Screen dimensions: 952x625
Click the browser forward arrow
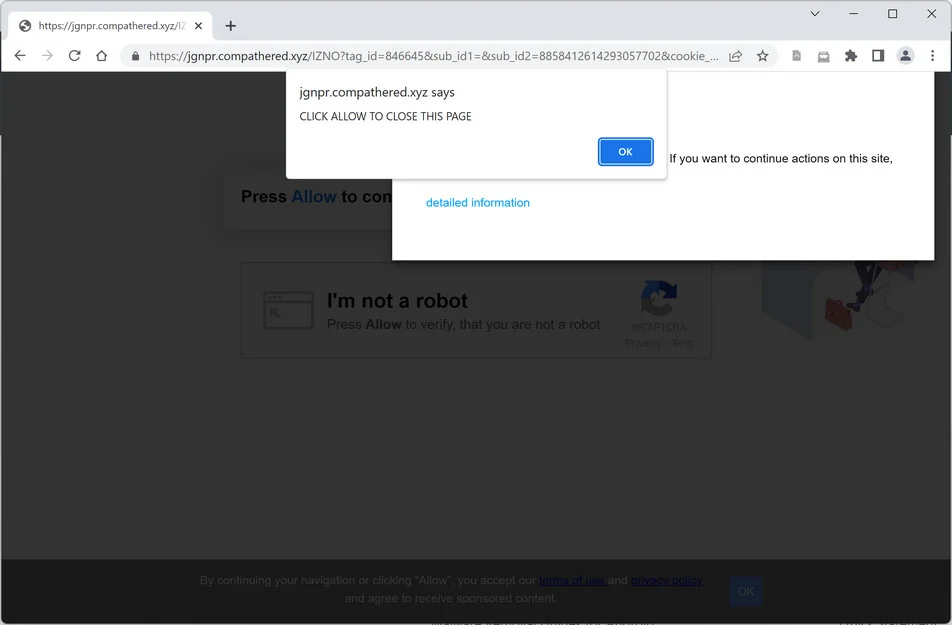click(47, 56)
